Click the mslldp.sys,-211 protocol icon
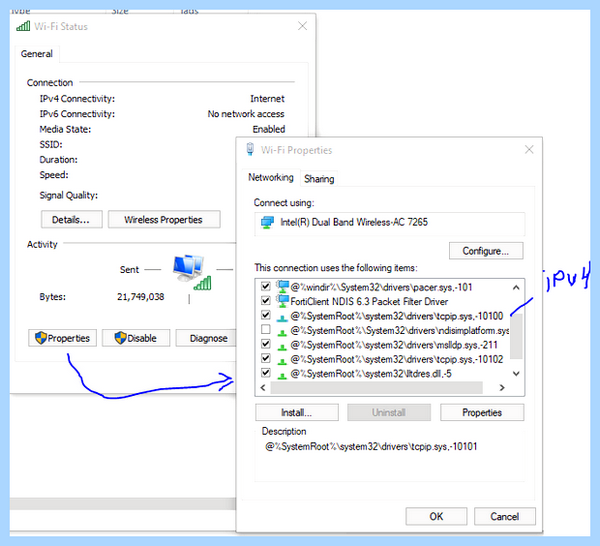600x546 pixels. 282,347
